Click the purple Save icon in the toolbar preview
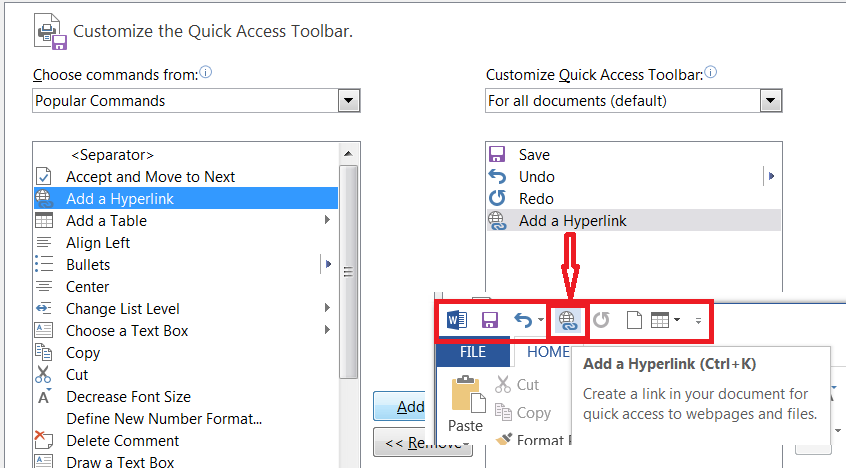Image resolution: width=846 pixels, height=468 pixels. click(x=490, y=320)
